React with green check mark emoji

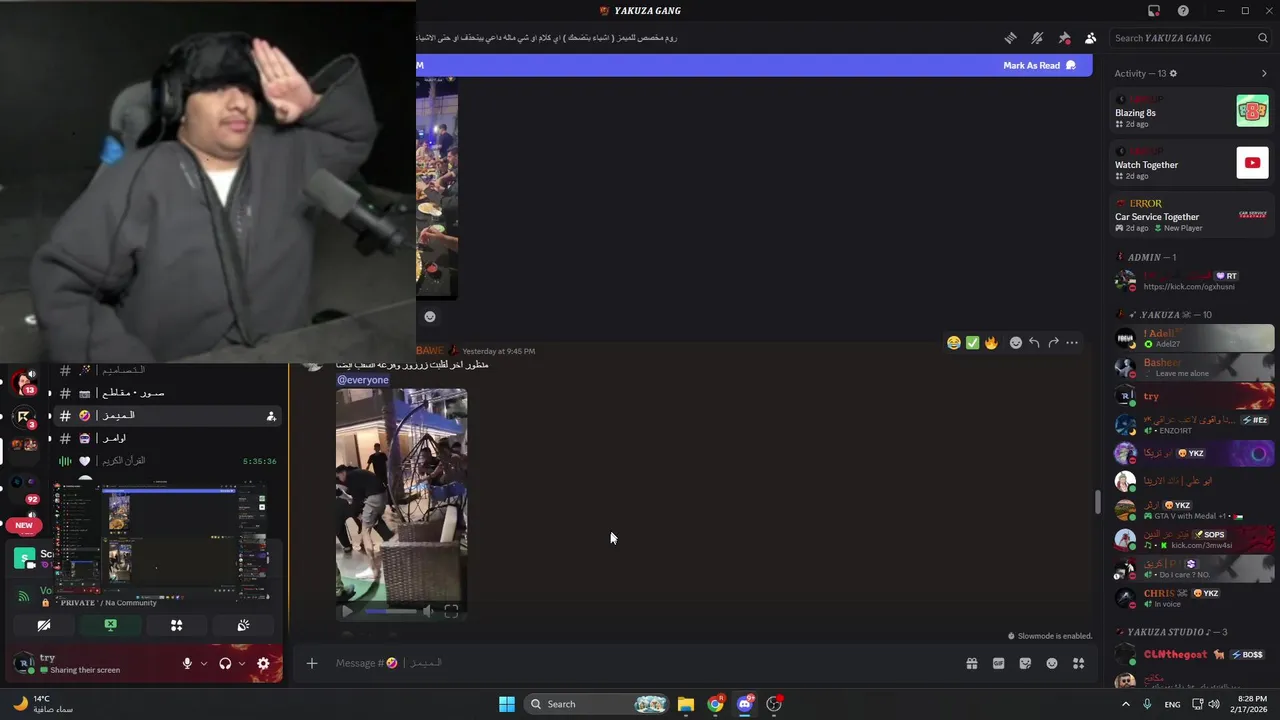point(972,343)
